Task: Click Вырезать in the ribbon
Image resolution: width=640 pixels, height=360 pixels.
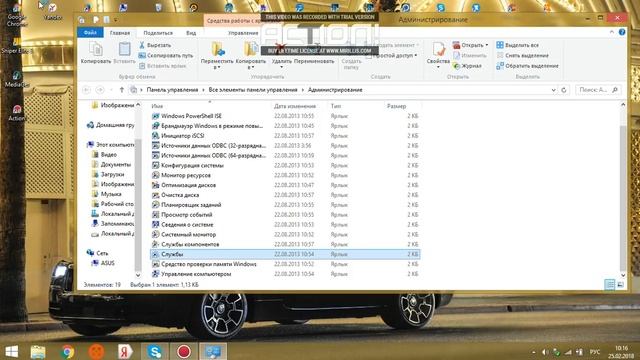Action: (x=155, y=45)
